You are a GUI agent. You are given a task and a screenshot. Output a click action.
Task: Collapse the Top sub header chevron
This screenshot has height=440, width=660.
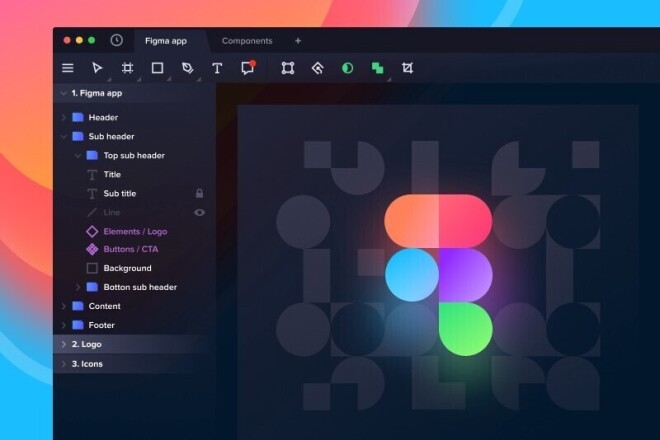[78, 155]
